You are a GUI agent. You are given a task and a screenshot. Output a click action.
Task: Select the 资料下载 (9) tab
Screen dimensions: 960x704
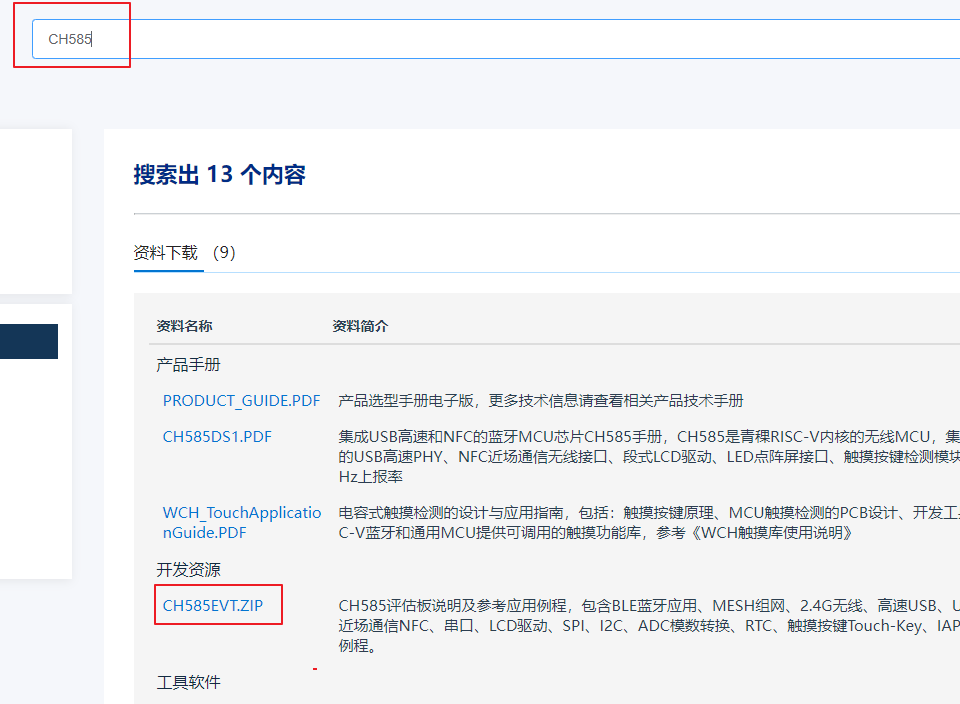[184, 252]
